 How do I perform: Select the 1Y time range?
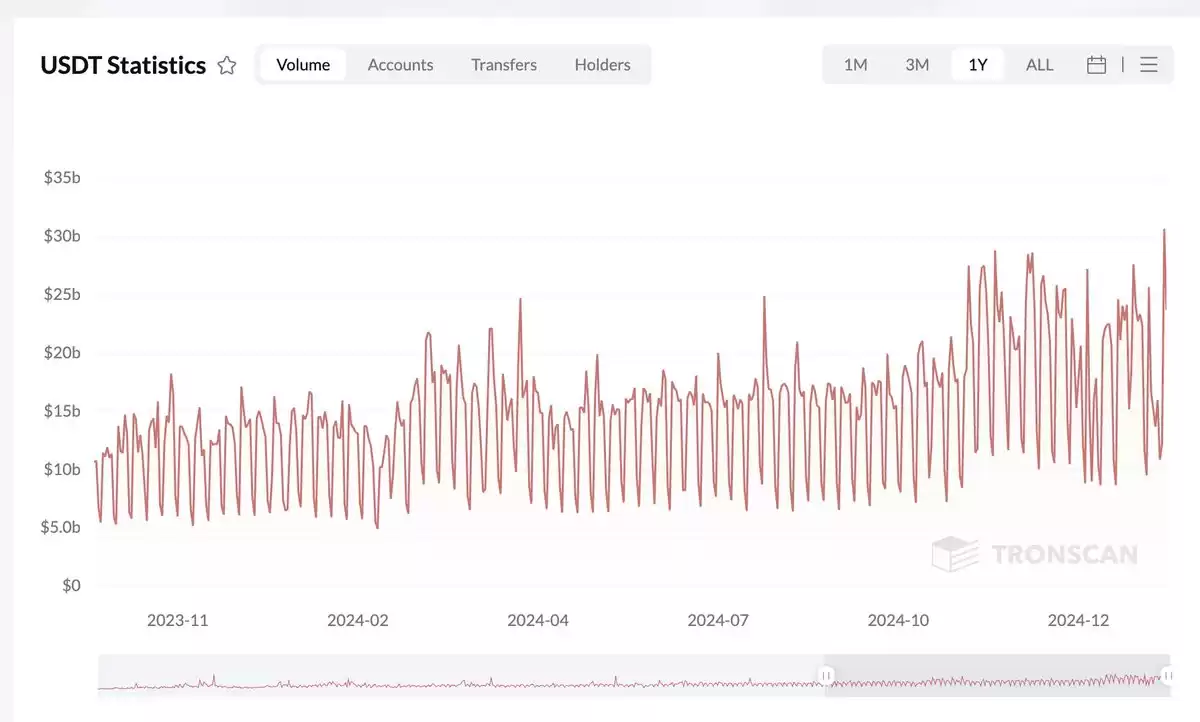978,65
